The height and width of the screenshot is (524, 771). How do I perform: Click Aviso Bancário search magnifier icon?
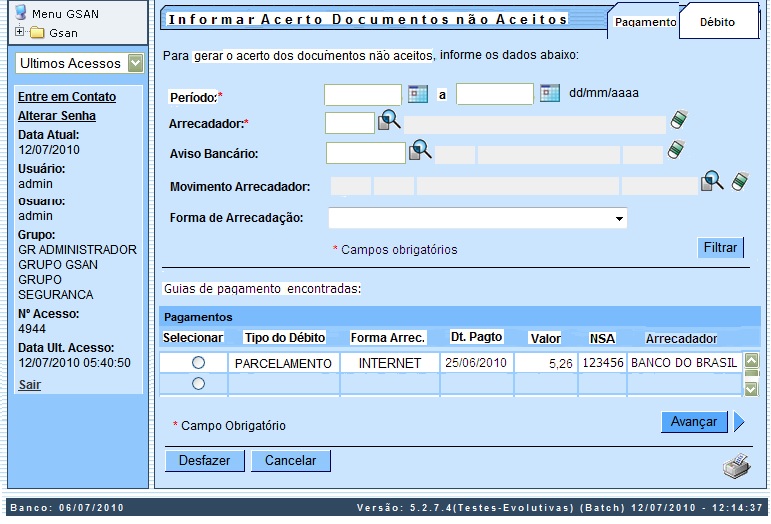pyautogui.click(x=419, y=151)
